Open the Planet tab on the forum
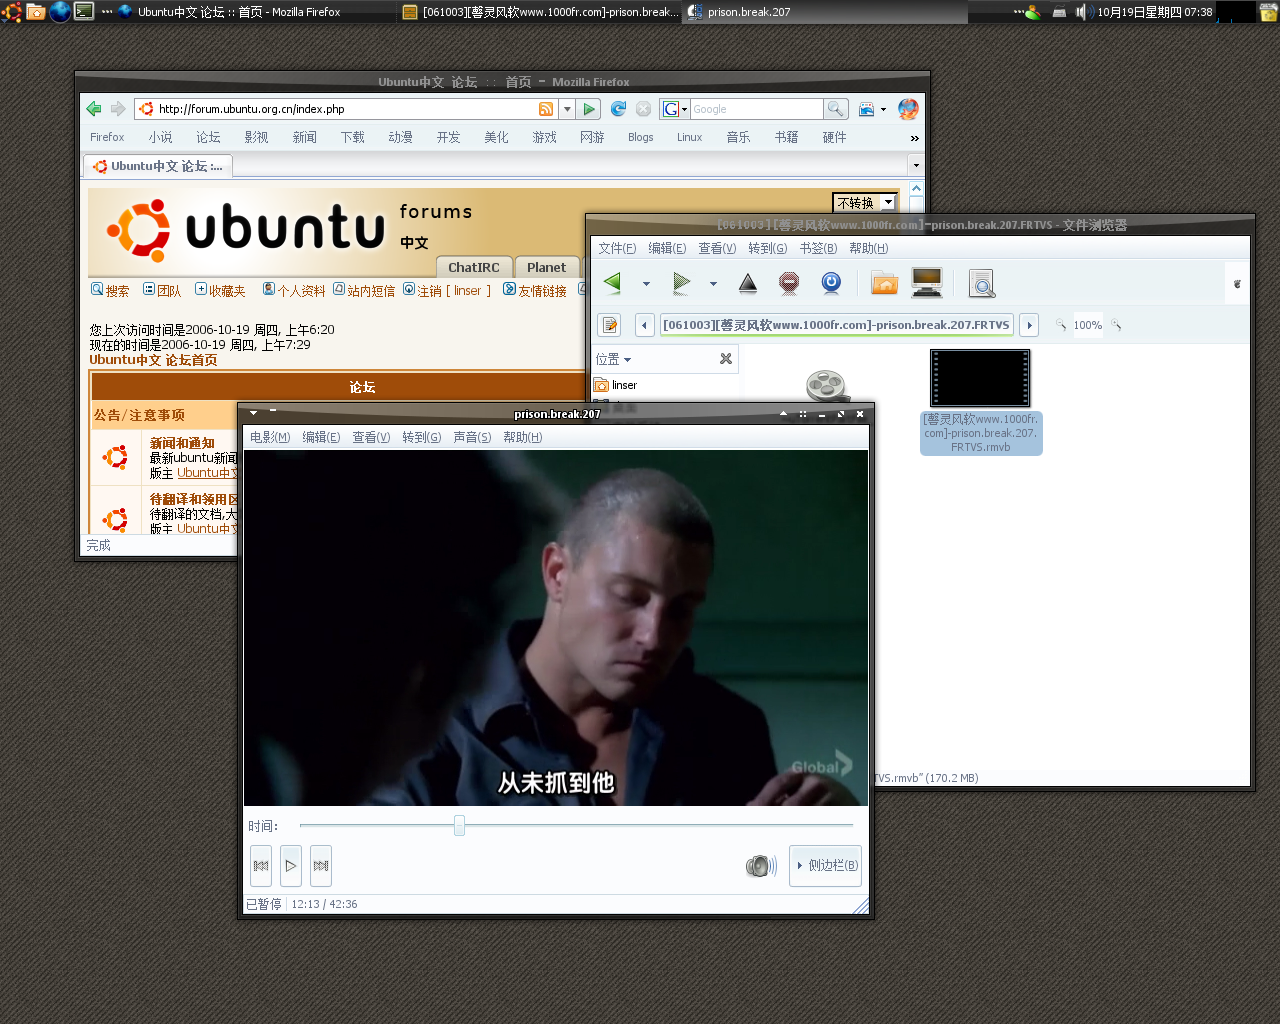 pyautogui.click(x=546, y=267)
